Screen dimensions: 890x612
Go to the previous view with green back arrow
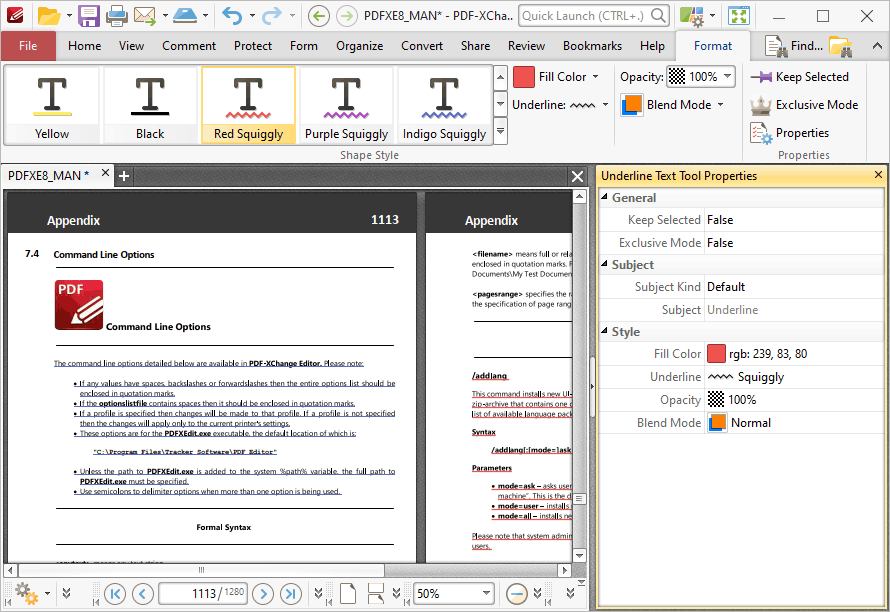coord(319,16)
